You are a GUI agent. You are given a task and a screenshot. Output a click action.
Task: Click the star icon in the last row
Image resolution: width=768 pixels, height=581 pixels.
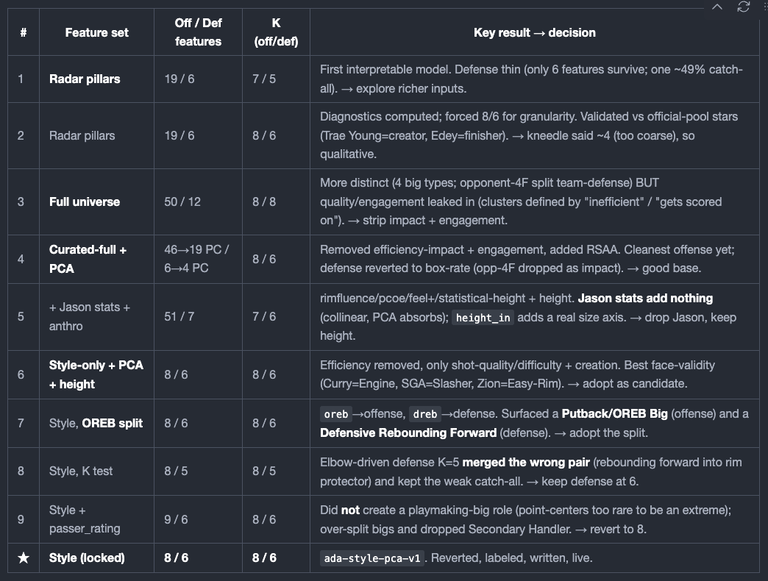coord(24,558)
